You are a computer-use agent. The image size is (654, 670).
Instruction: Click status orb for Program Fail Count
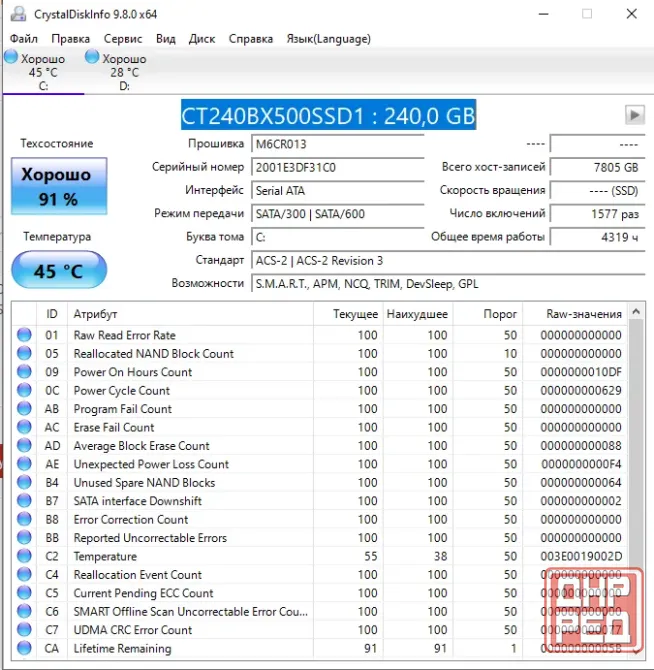[x=24, y=408]
